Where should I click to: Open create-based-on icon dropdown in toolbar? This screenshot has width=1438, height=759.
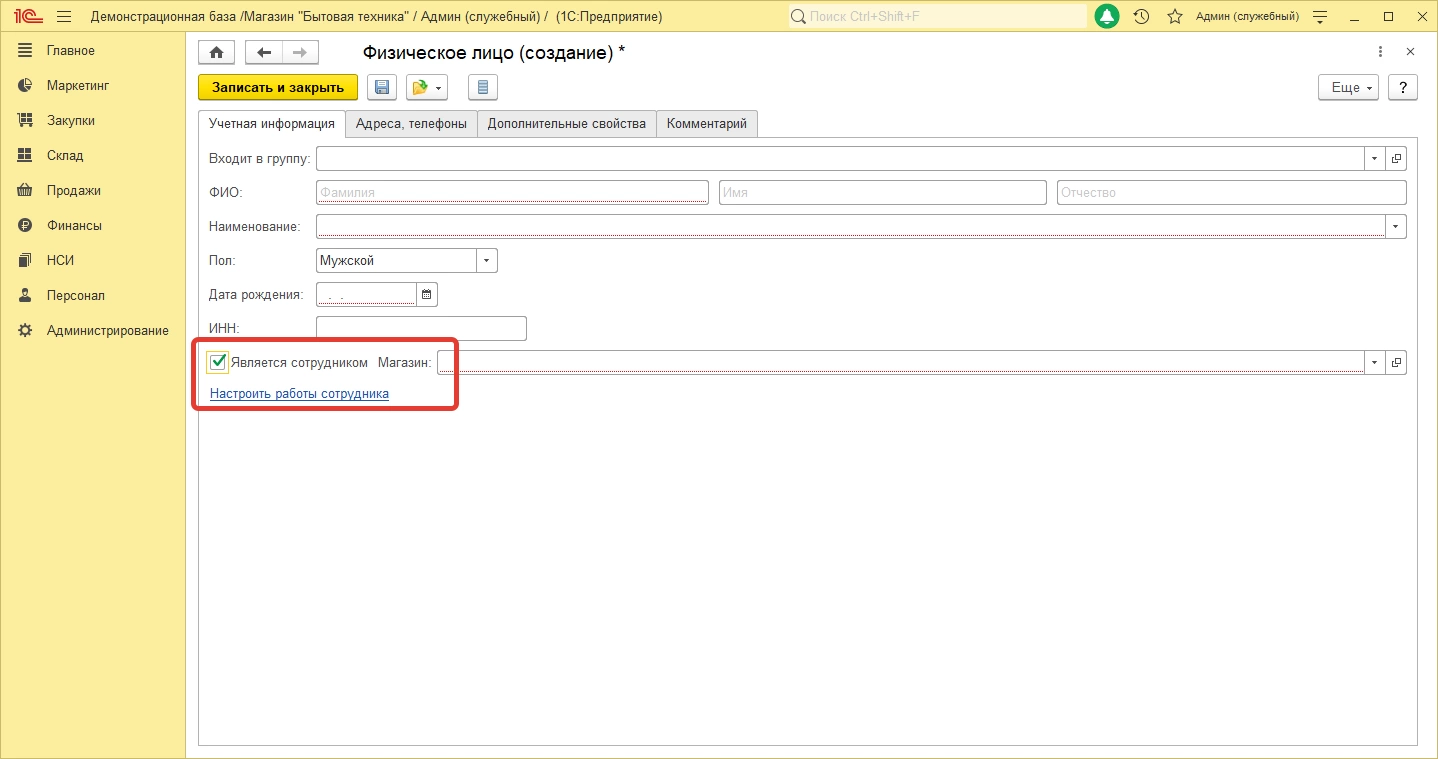pos(427,88)
